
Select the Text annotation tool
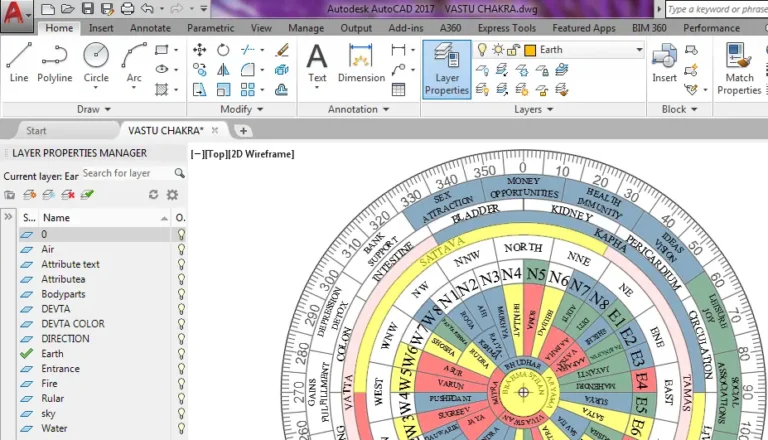tap(317, 63)
